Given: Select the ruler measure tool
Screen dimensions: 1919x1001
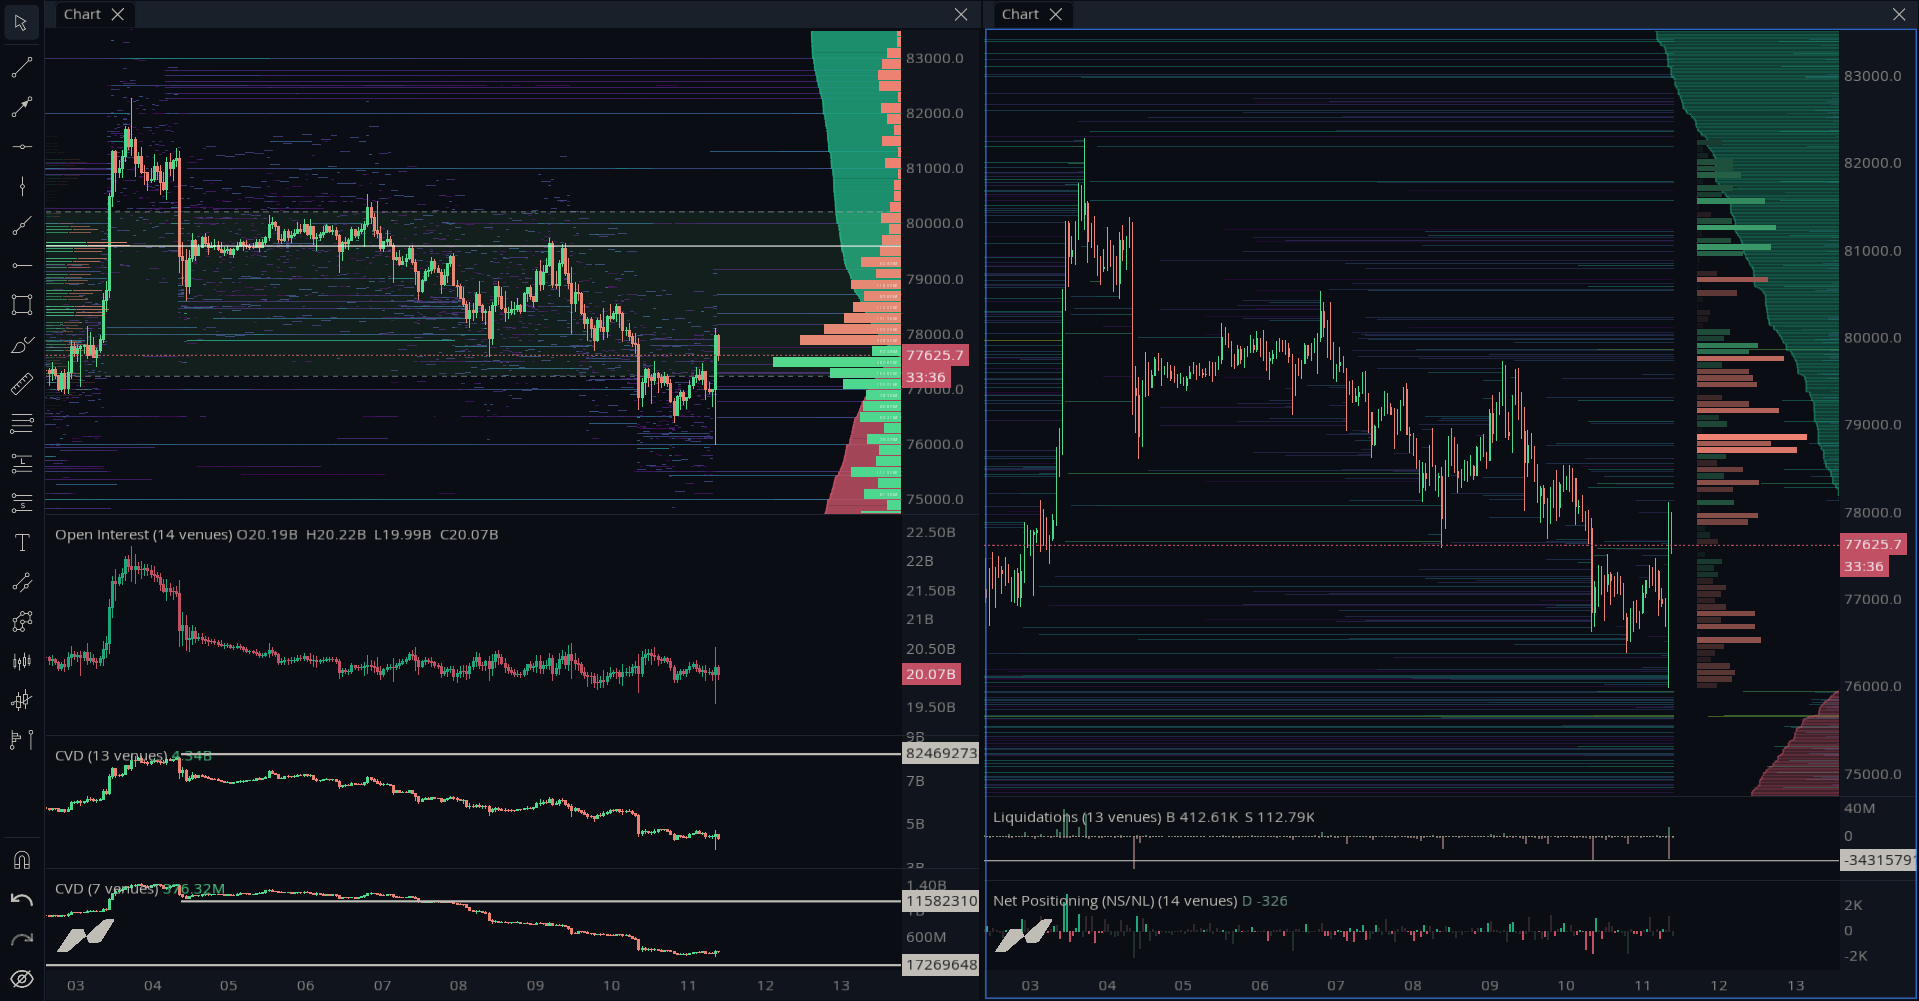Looking at the screenshot, I should (21, 384).
